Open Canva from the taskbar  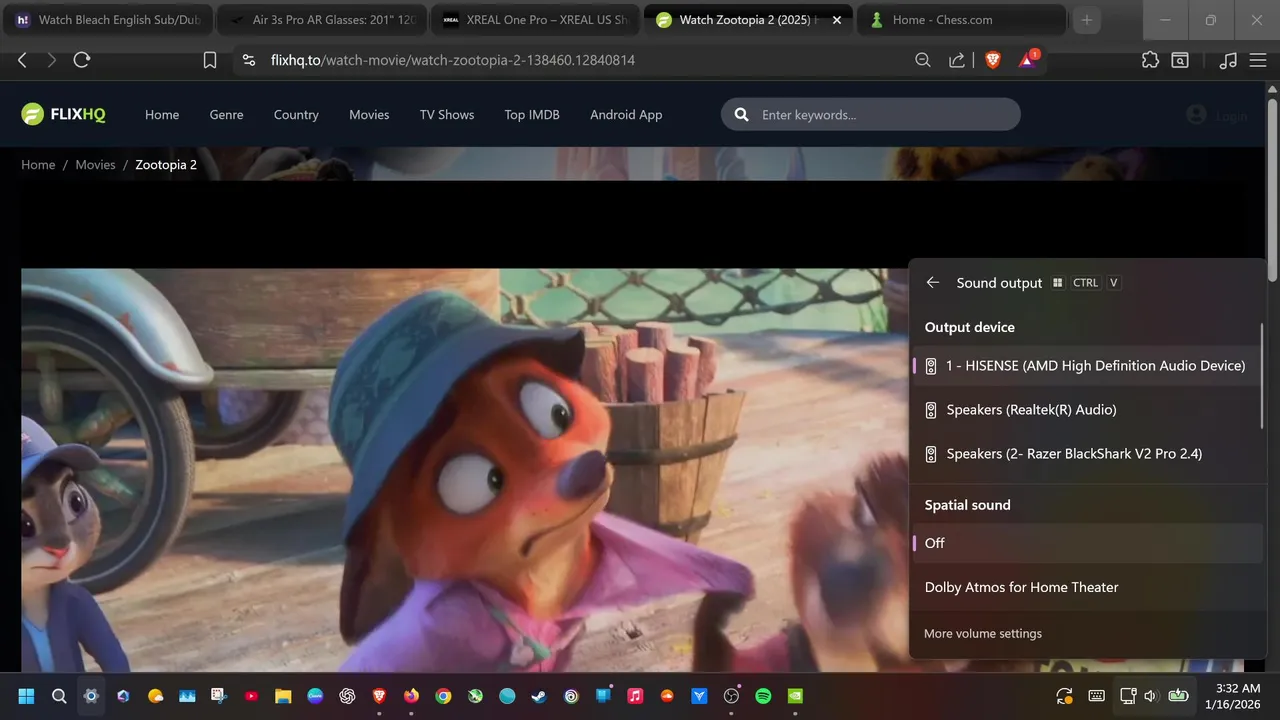click(x=315, y=696)
